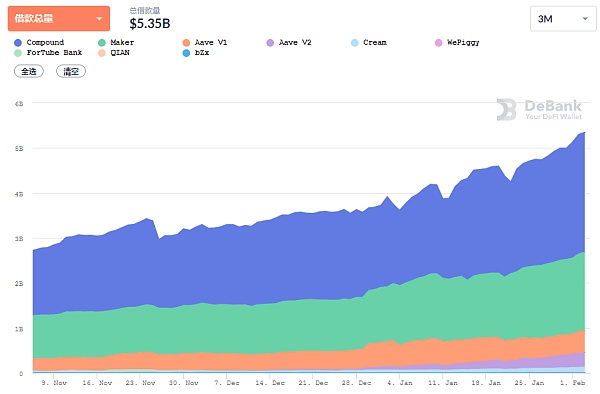The width and height of the screenshot is (600, 394).
Task: Toggle the Aave V2 legend dot
Action: pos(270,42)
